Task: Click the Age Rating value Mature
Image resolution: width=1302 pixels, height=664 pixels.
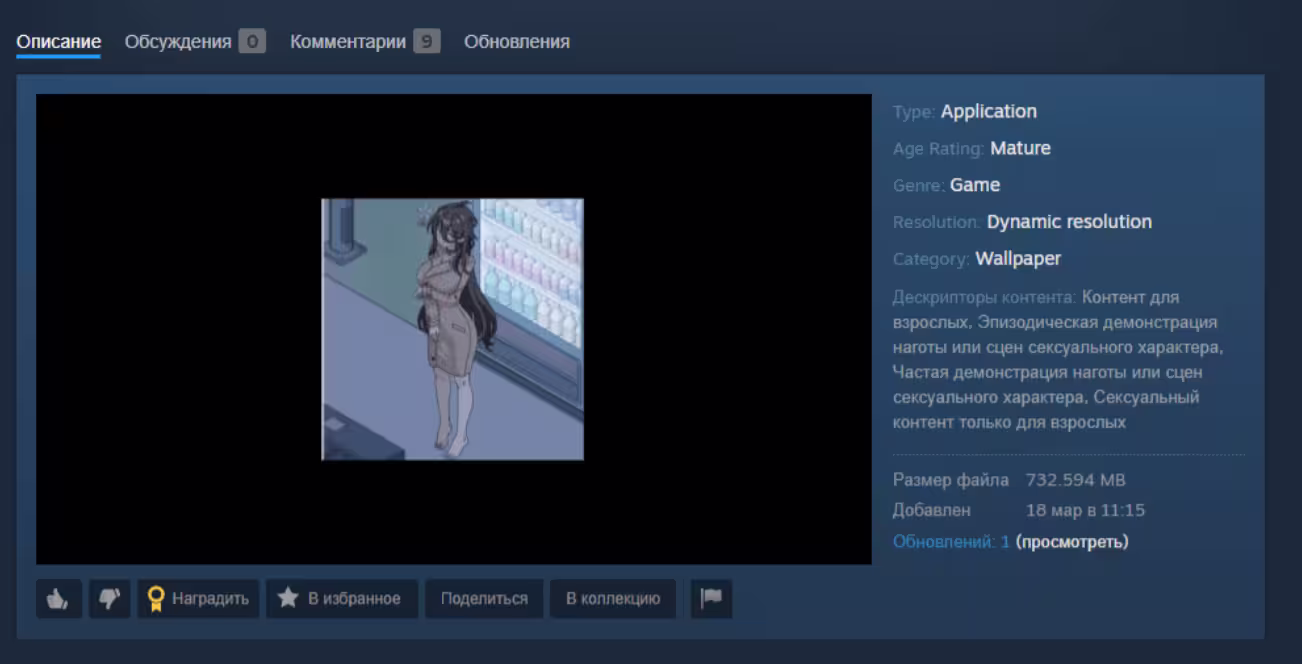Action: pos(1020,149)
